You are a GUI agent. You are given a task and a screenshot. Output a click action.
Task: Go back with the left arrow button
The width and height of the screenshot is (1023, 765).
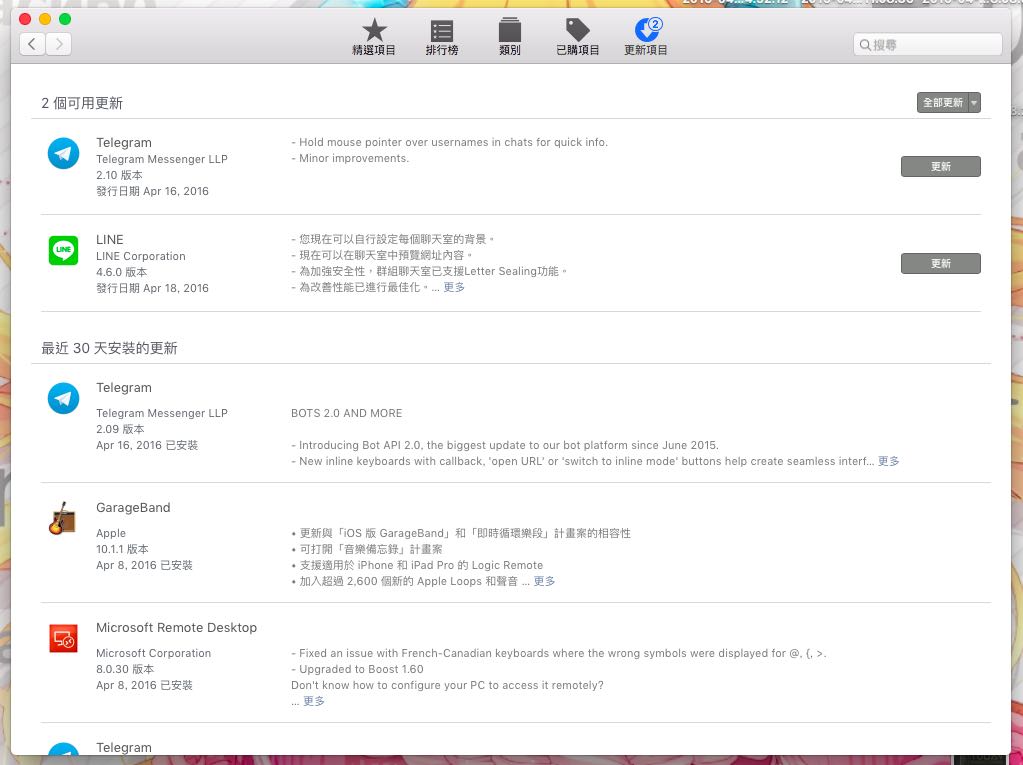click(32, 44)
